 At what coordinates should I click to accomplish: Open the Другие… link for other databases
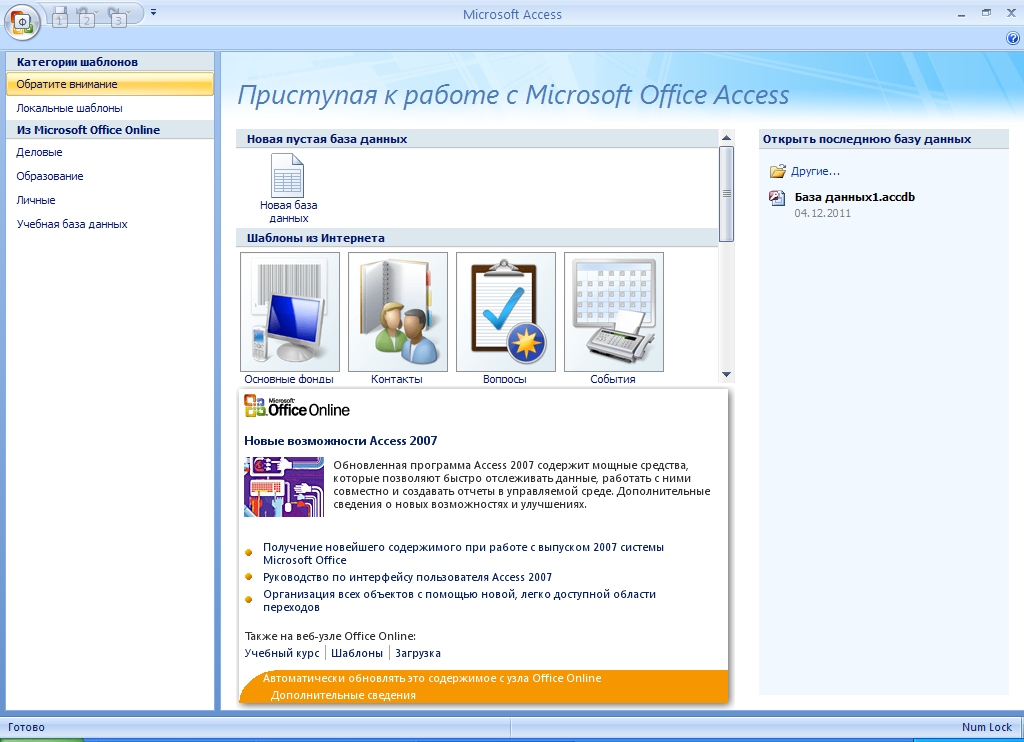point(815,171)
